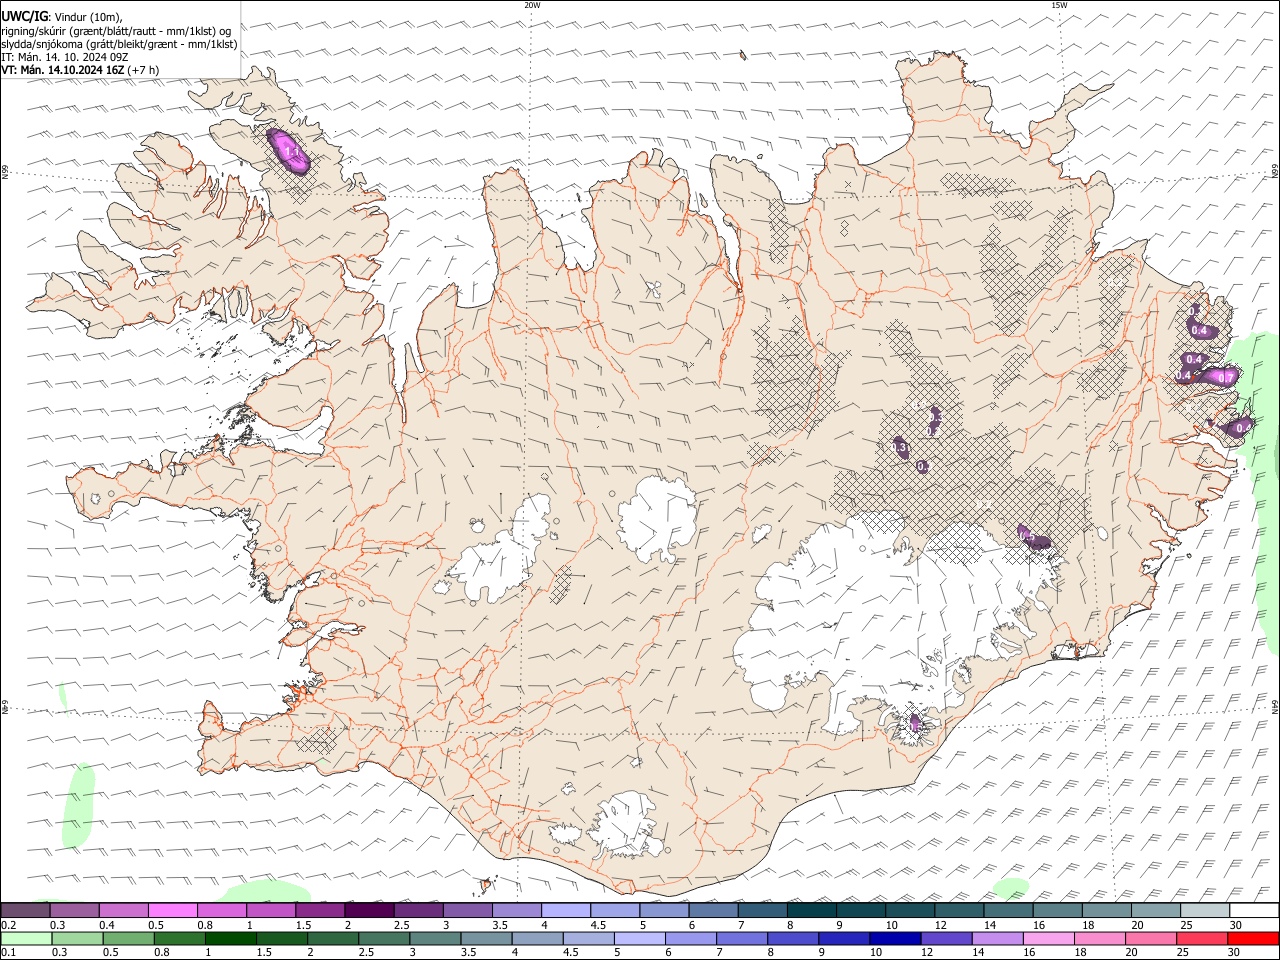Viewport: 1280px width, 960px height.
Task: Click the purple snow patch labeled 1.1
Action: point(289,151)
